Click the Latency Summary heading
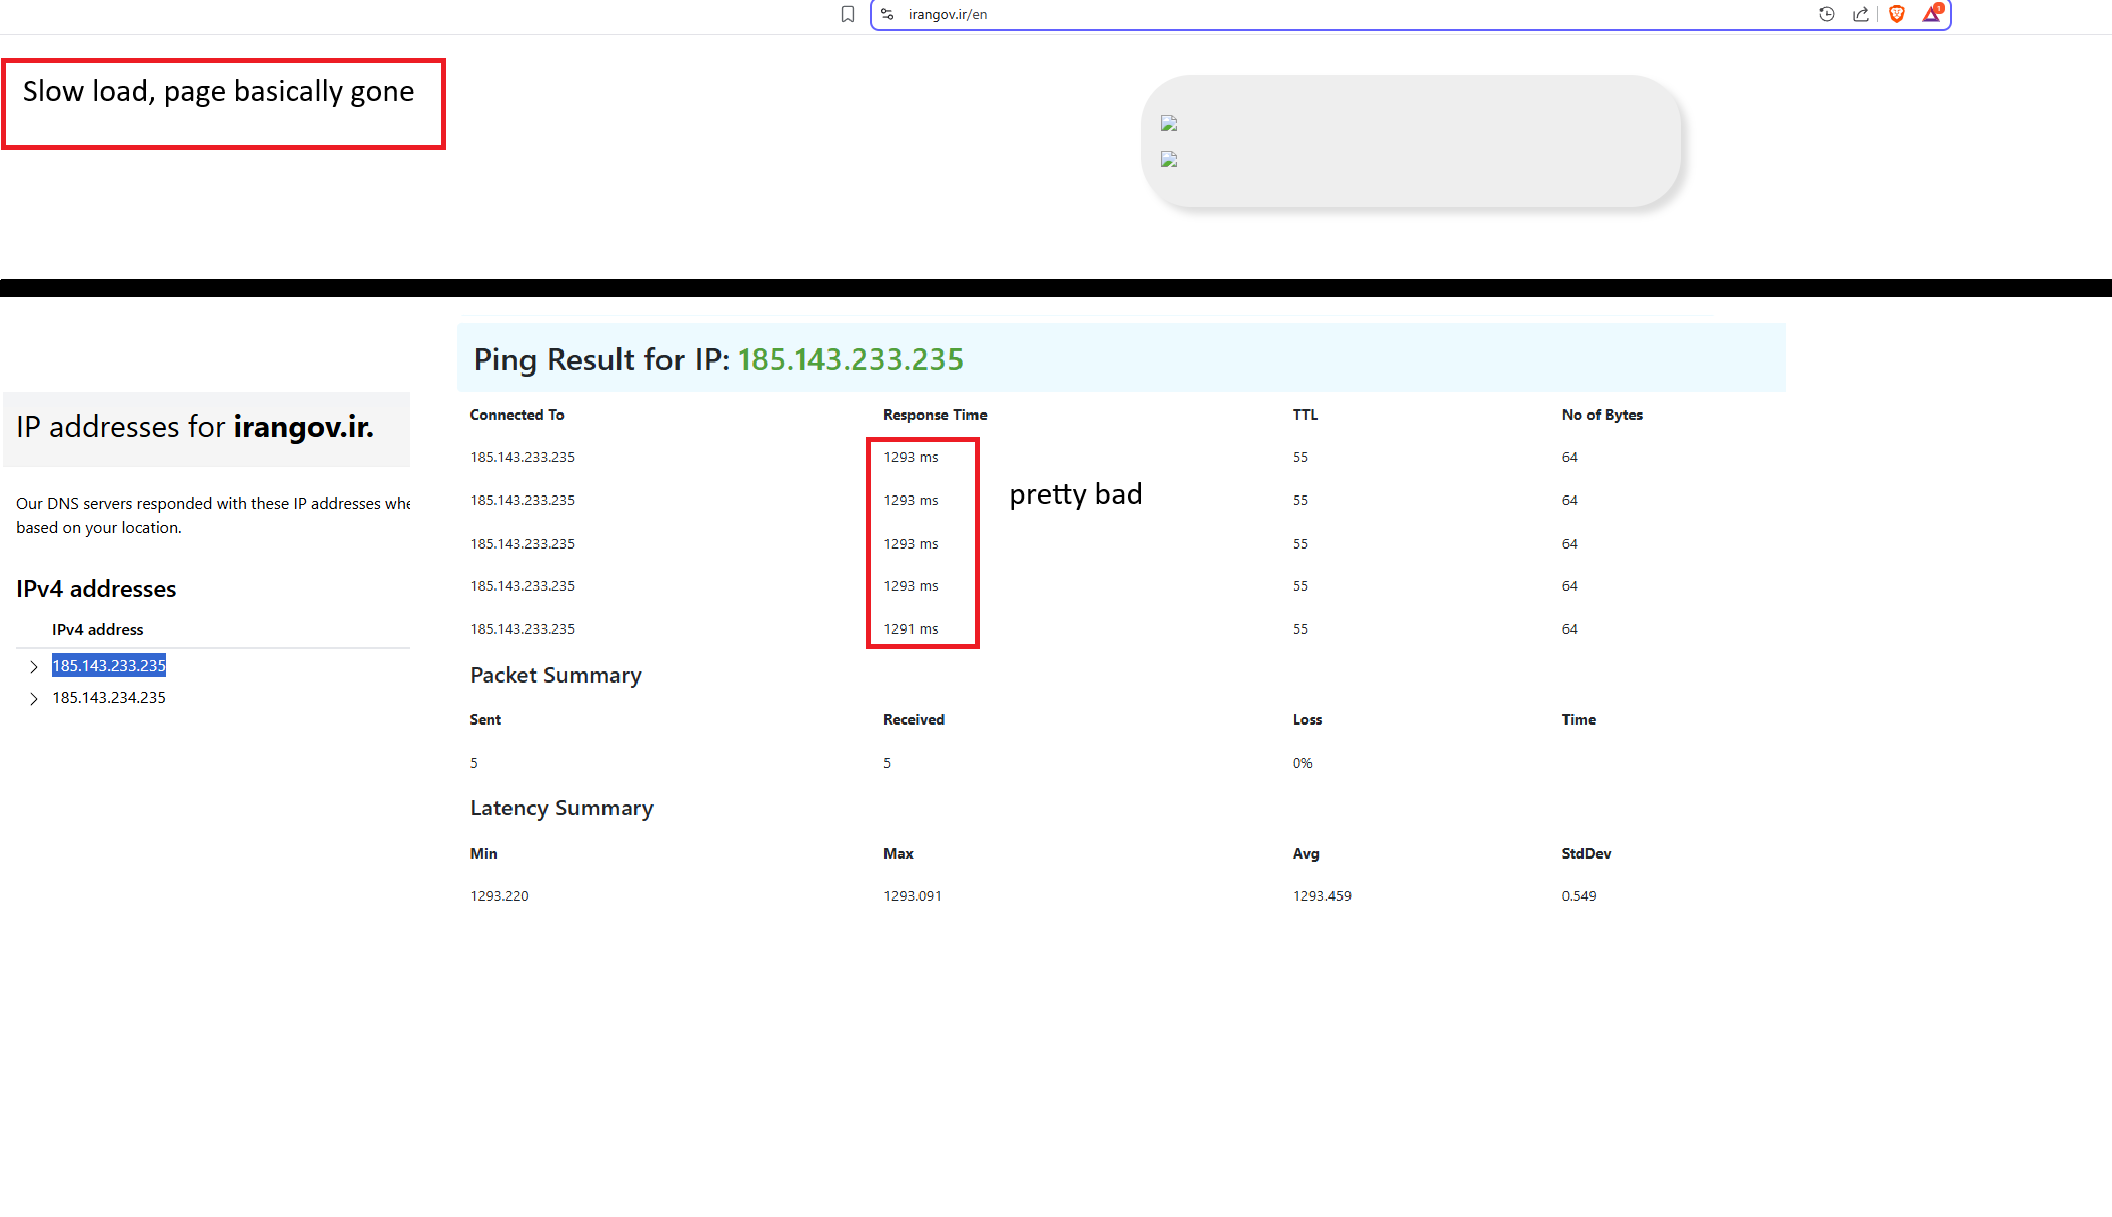The image size is (2112, 1217). 562,808
